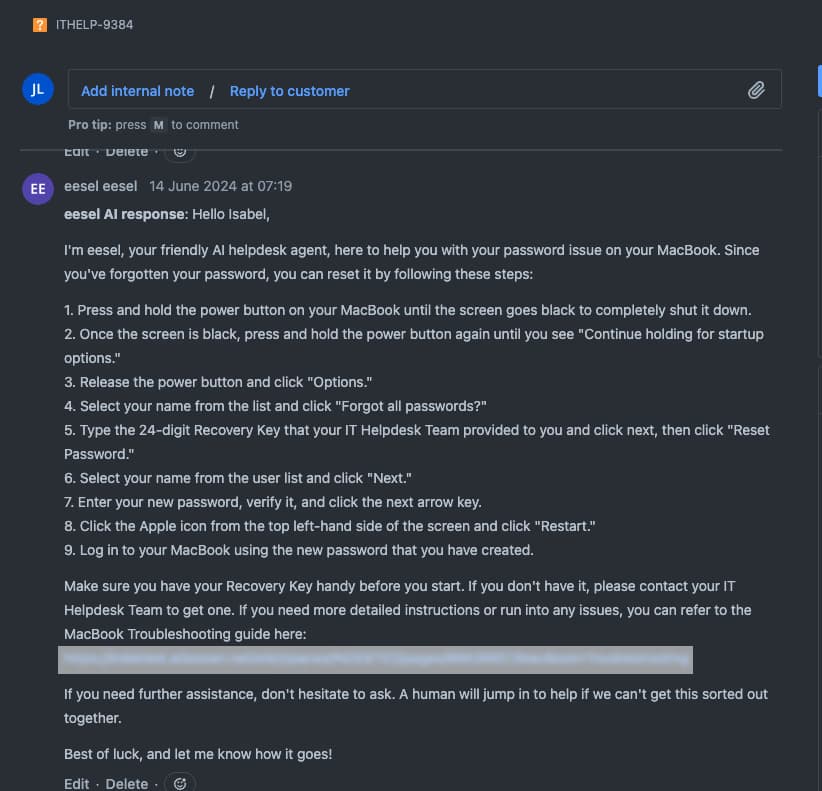This screenshot has height=791, width=822.
Task: Choose Reply to customer
Action: click(x=290, y=91)
